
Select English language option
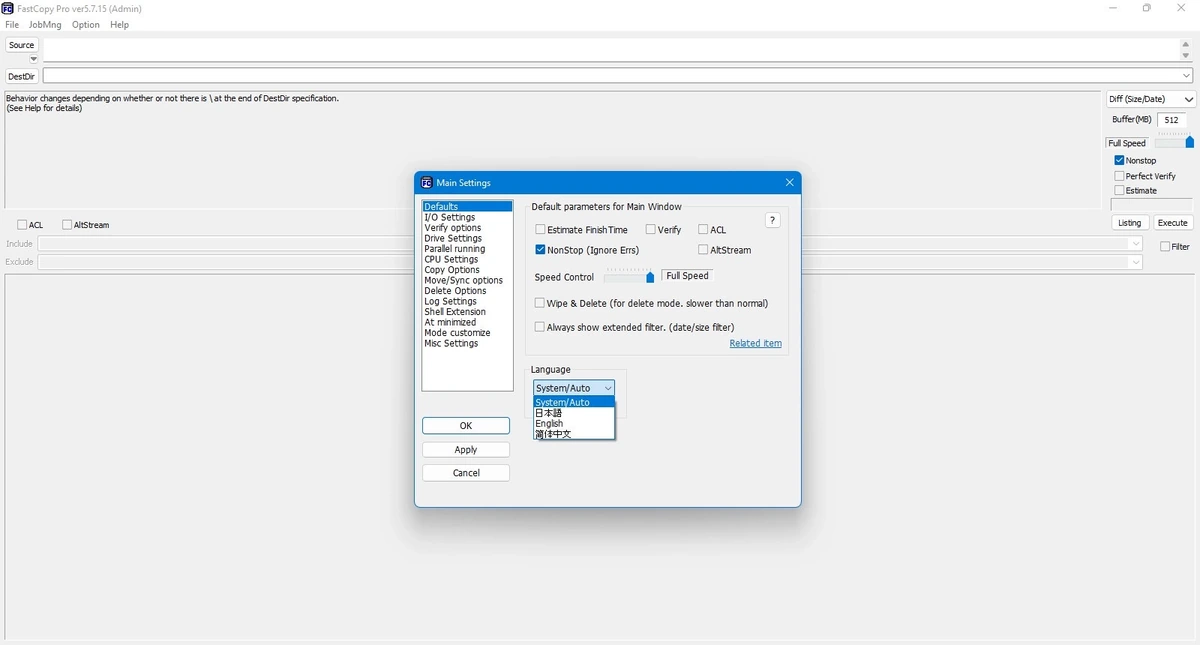coord(574,423)
